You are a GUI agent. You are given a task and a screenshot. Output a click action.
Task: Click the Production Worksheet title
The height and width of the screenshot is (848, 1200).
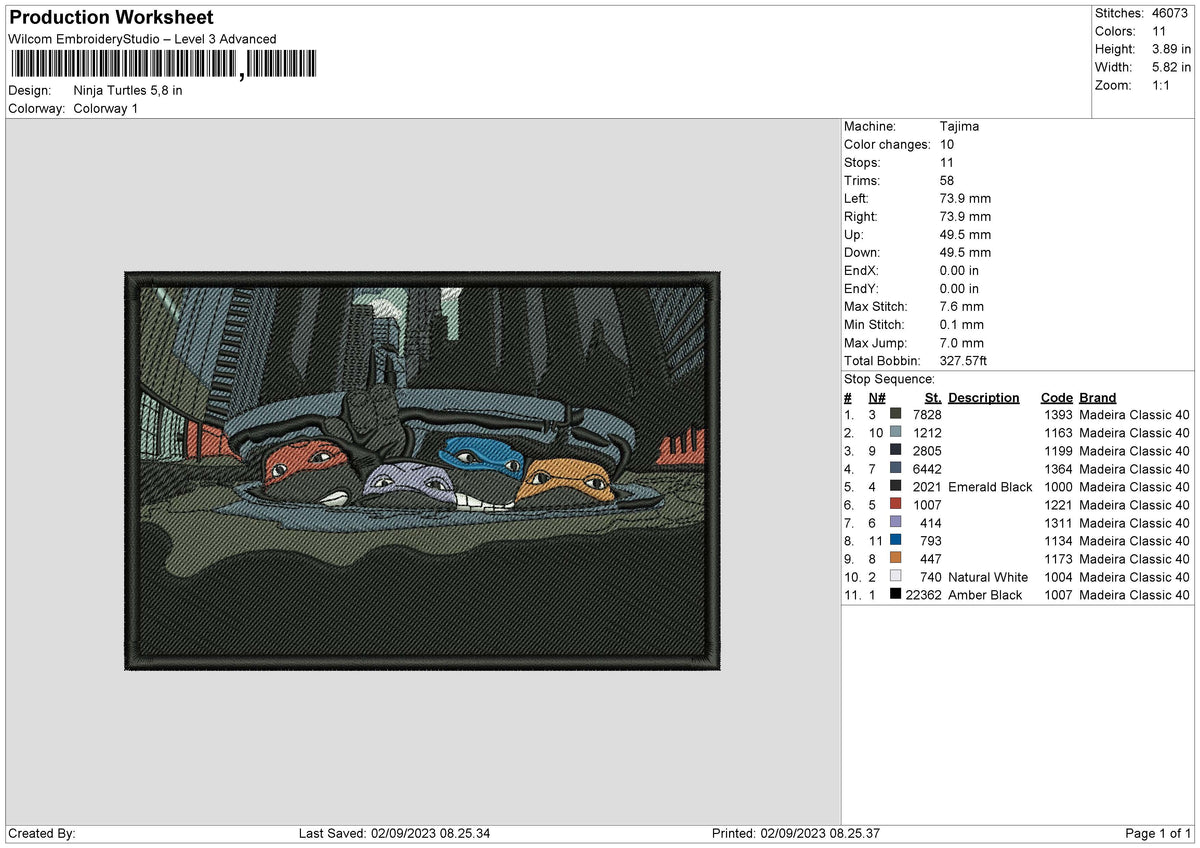tap(111, 18)
